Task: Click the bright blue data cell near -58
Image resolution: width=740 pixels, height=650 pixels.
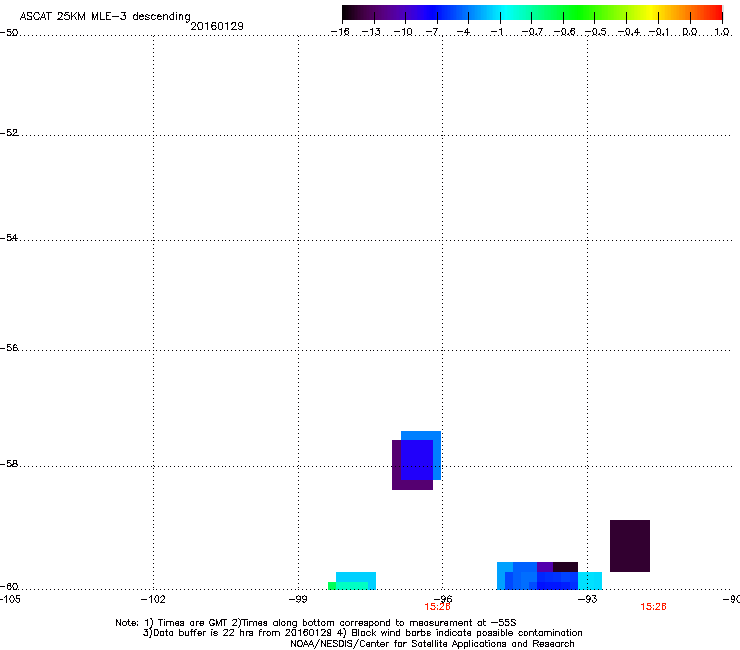Action: [x=417, y=460]
